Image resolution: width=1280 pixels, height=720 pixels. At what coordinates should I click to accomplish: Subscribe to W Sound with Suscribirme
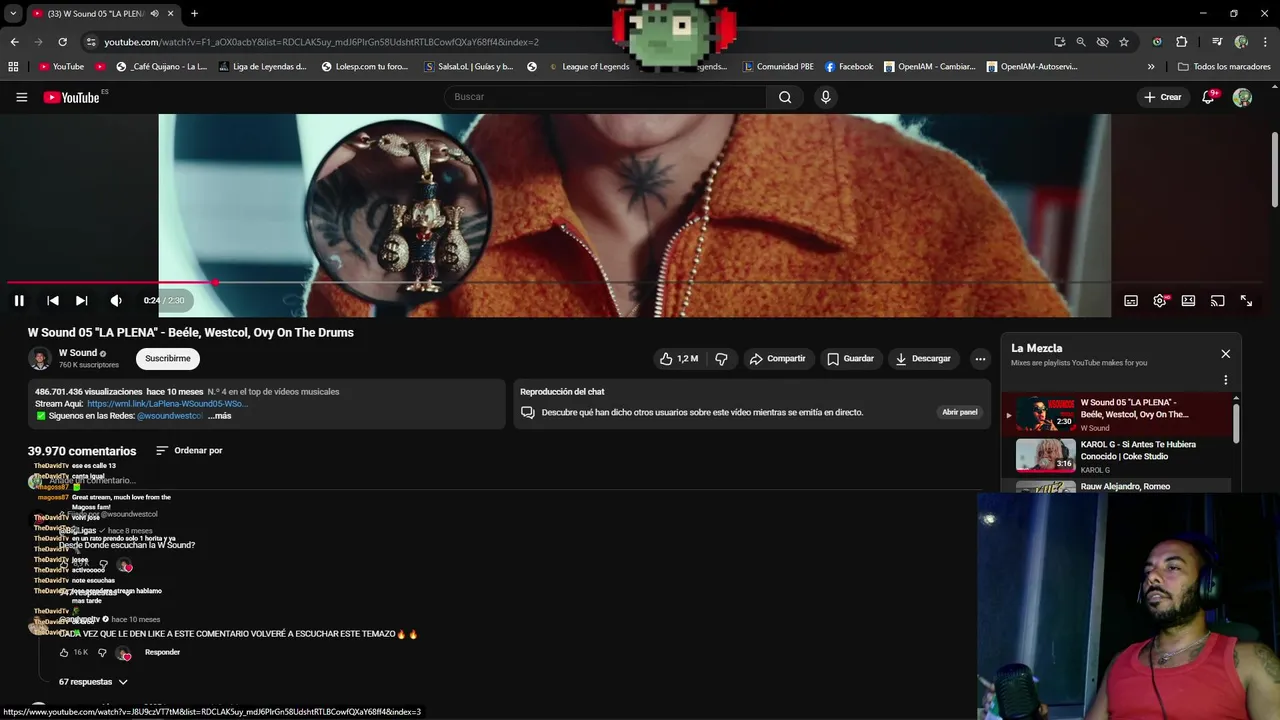(167, 358)
